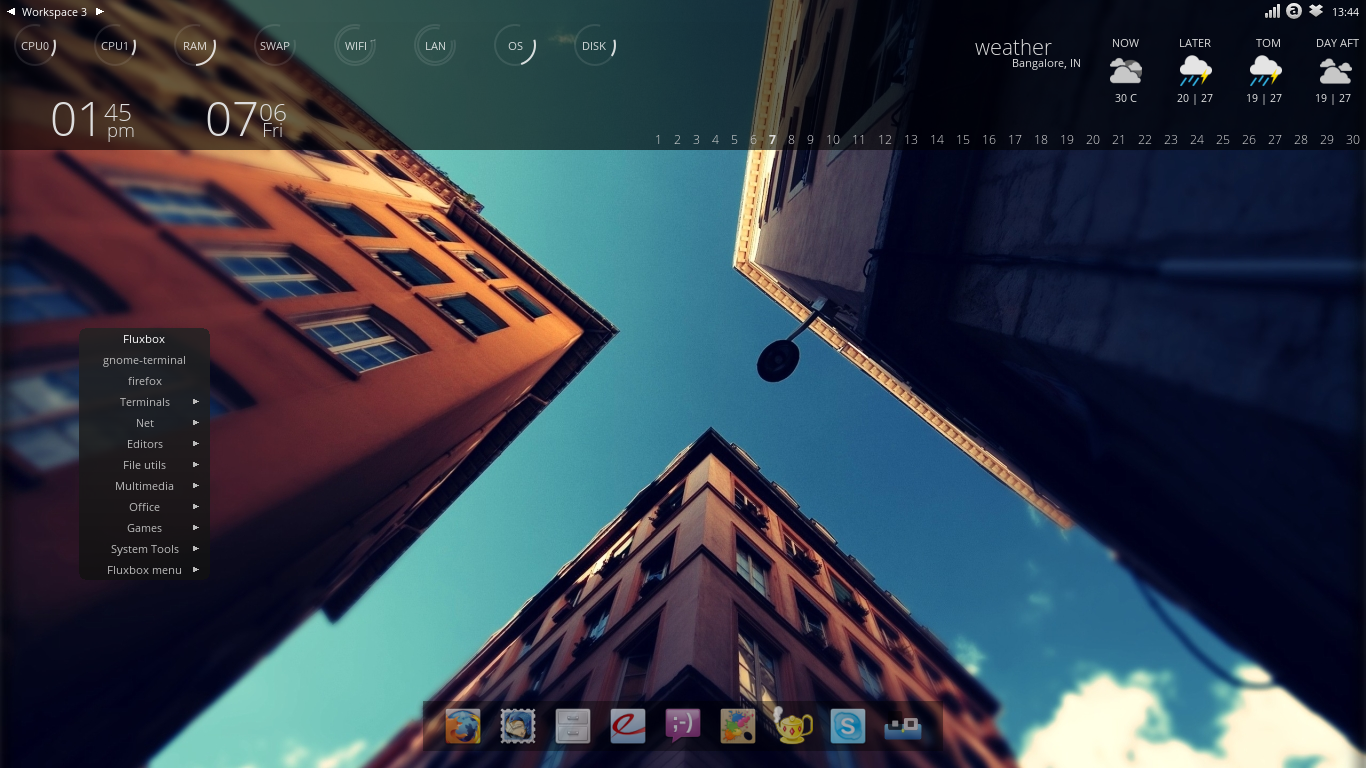
Task: Open Thunderbird mail icon in the dock
Action: point(517,727)
